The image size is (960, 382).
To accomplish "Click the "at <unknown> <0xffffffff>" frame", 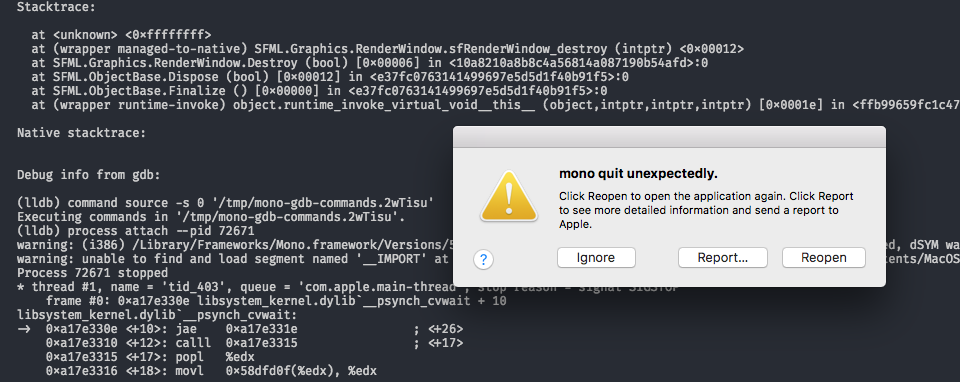I will click(x=121, y=35).
